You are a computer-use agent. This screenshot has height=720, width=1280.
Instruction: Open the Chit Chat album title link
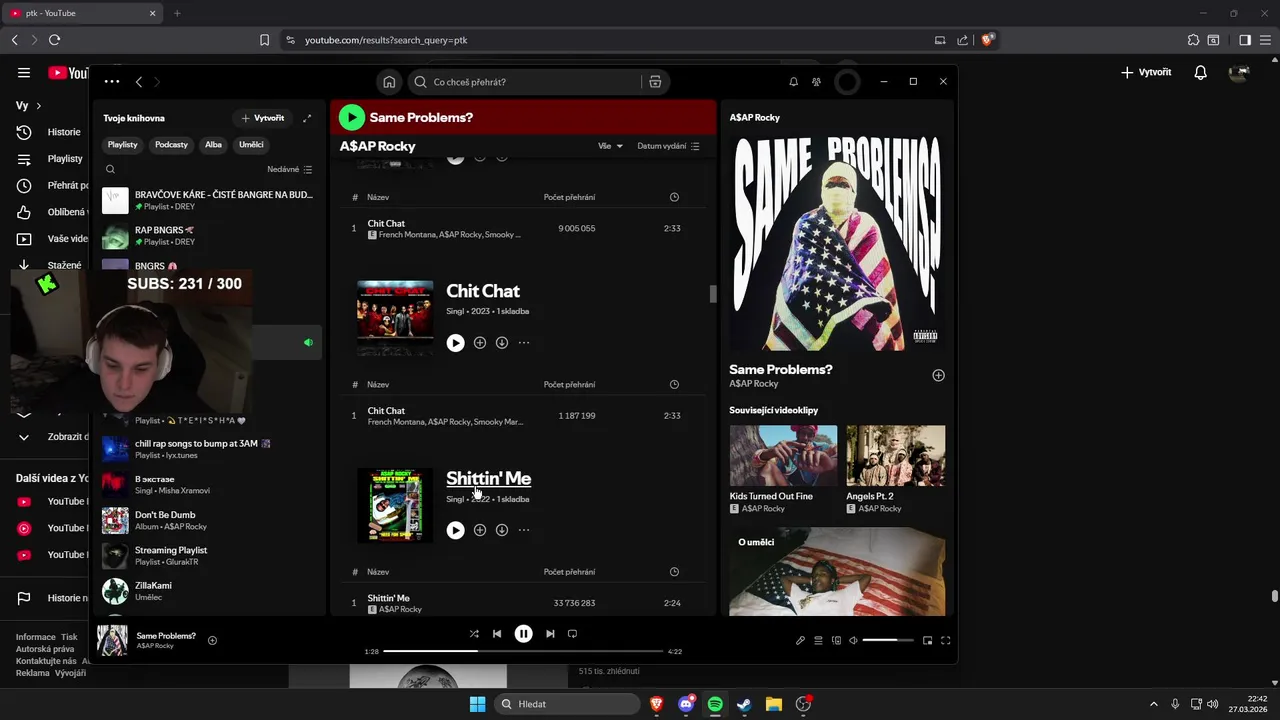click(483, 291)
